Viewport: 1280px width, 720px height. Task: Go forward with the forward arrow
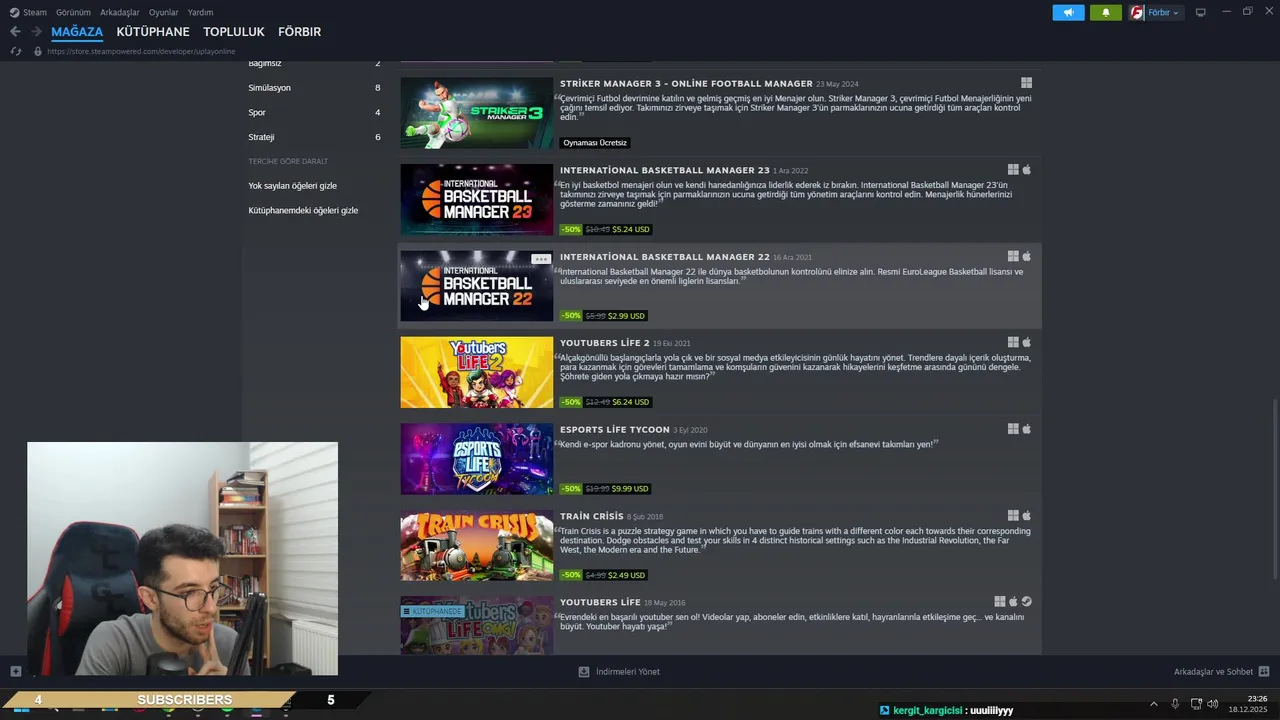click(x=37, y=32)
